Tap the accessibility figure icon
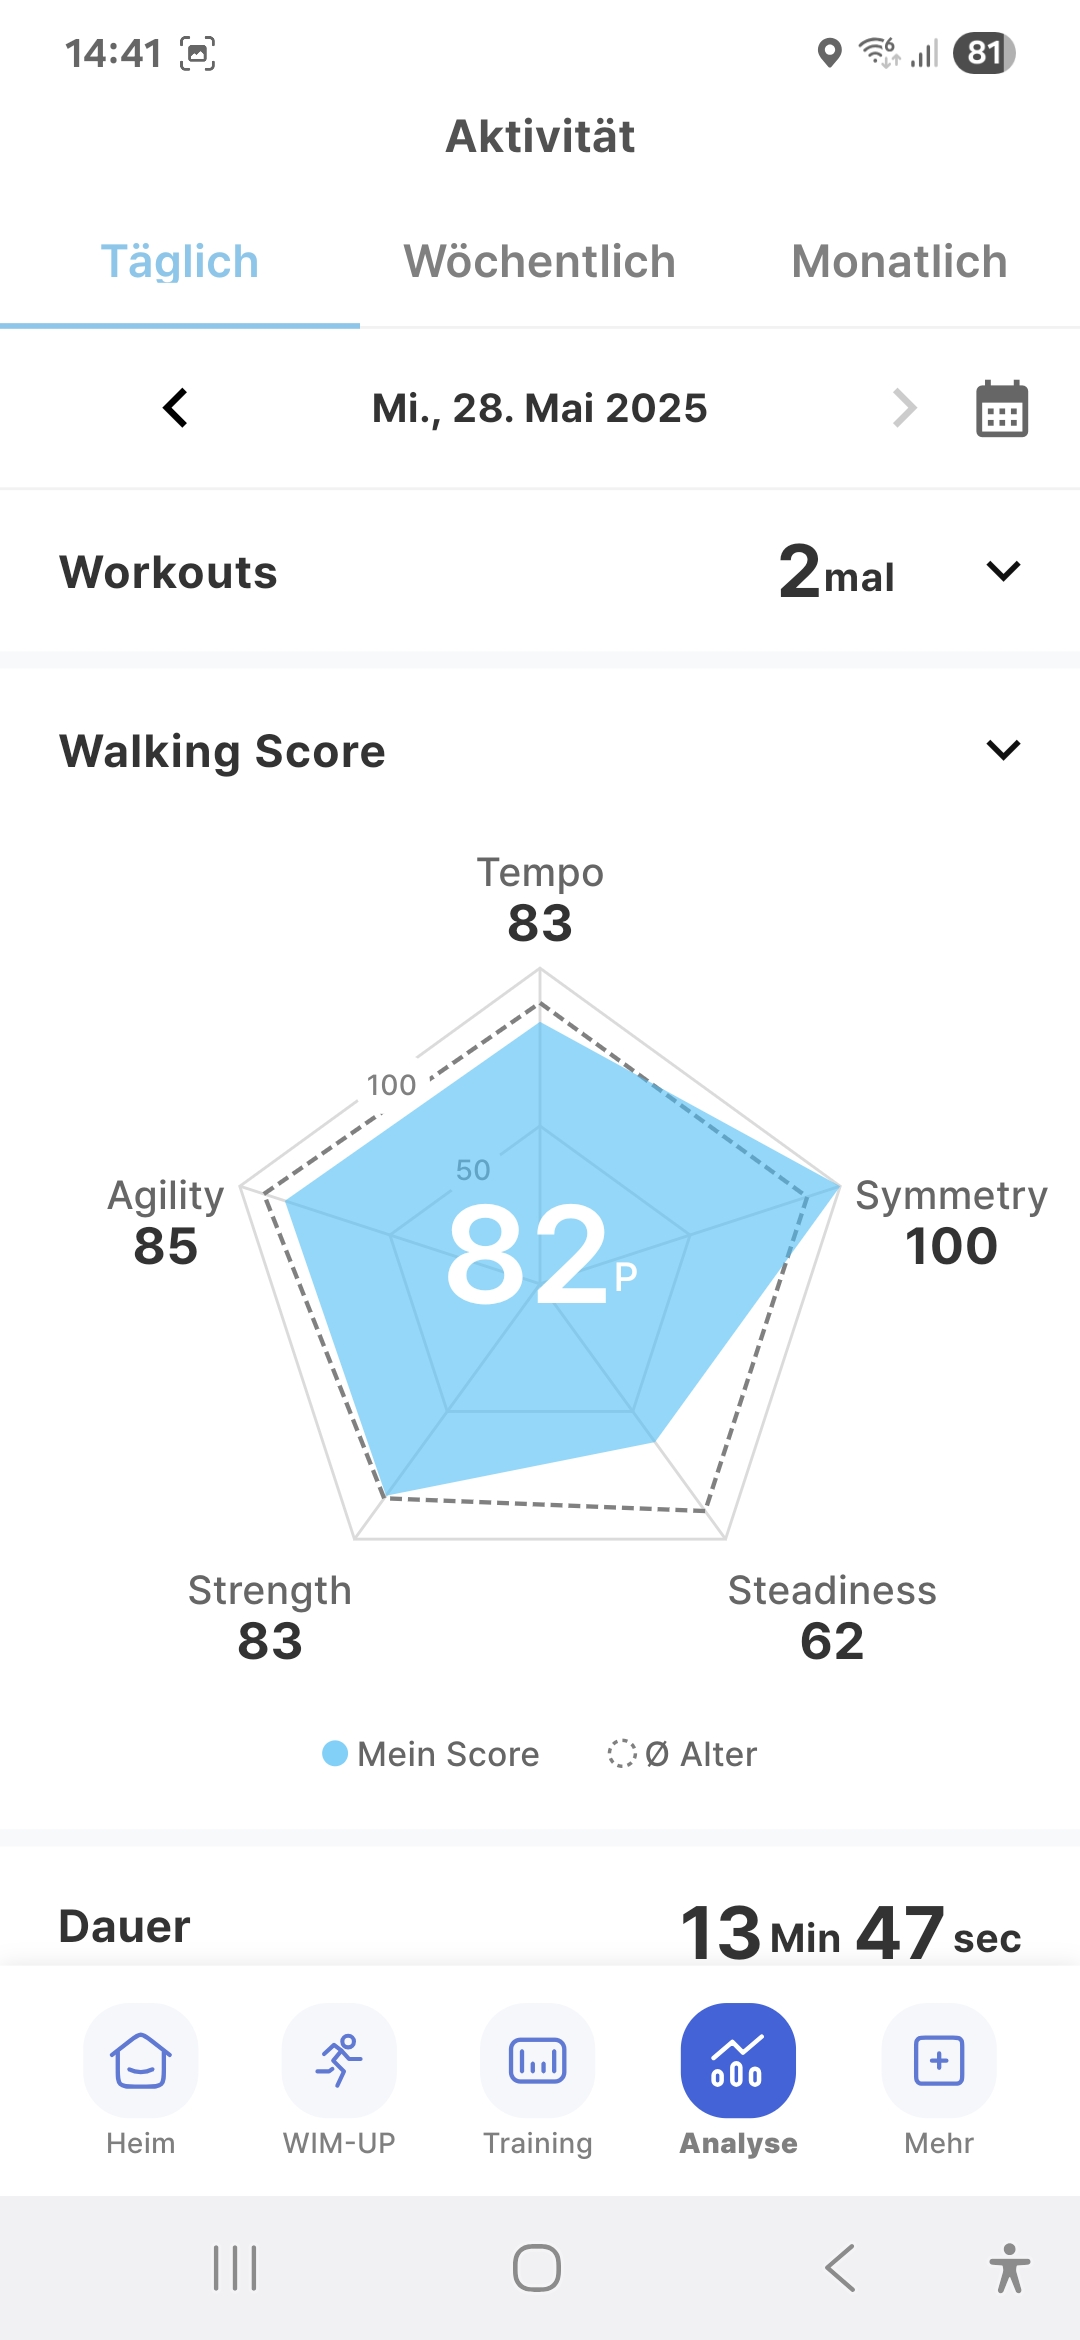1080x2340 pixels. click(1010, 2267)
